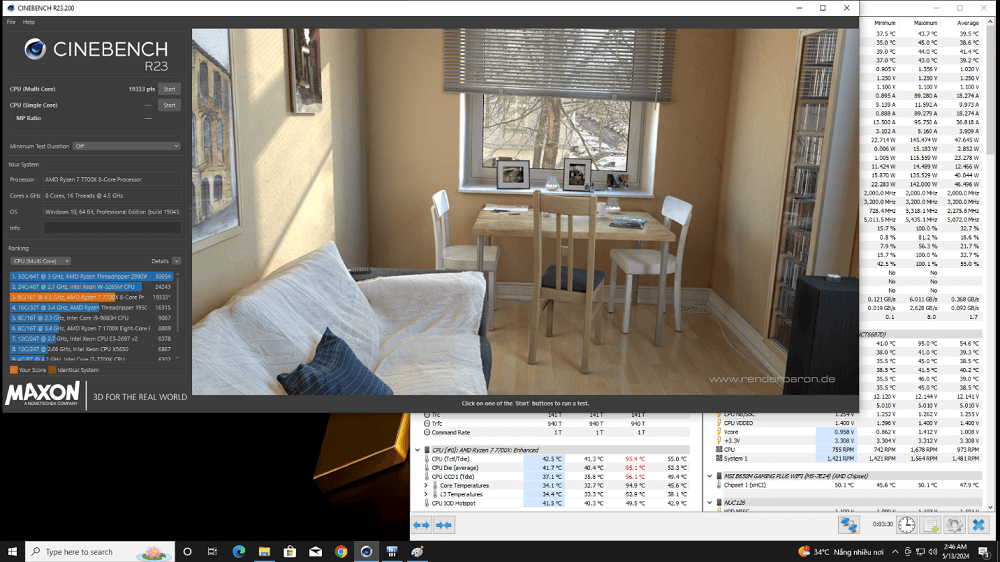Click the Identical System legend swatch

tap(52, 370)
